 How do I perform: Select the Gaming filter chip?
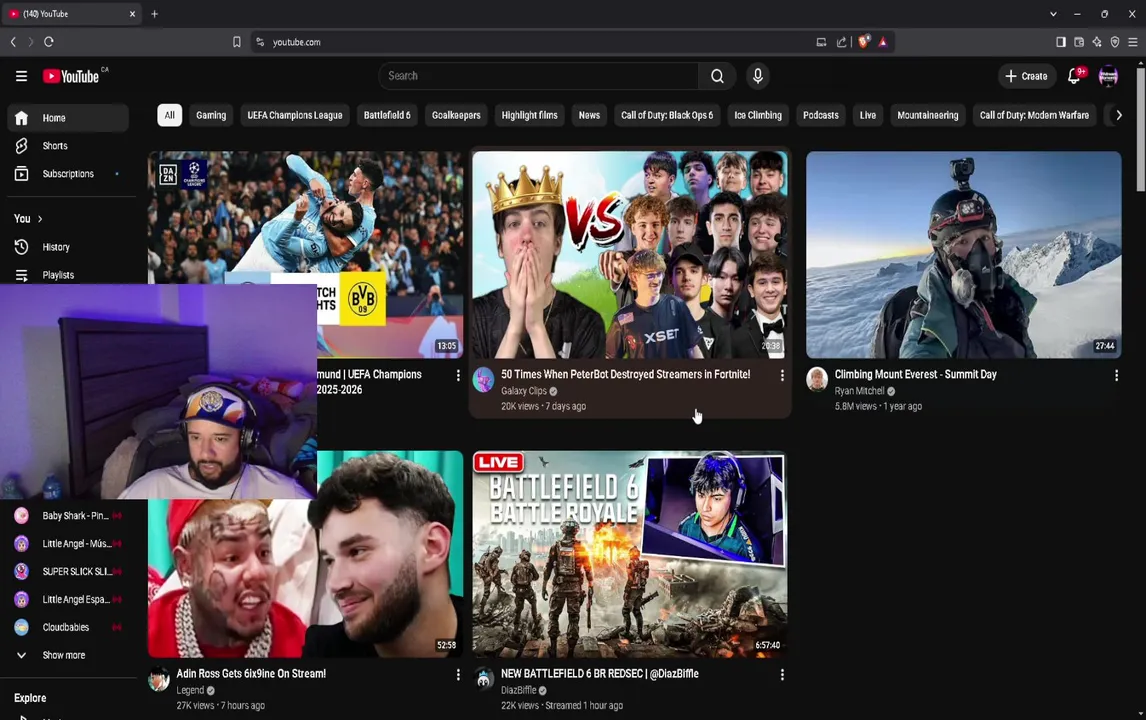tap(211, 115)
